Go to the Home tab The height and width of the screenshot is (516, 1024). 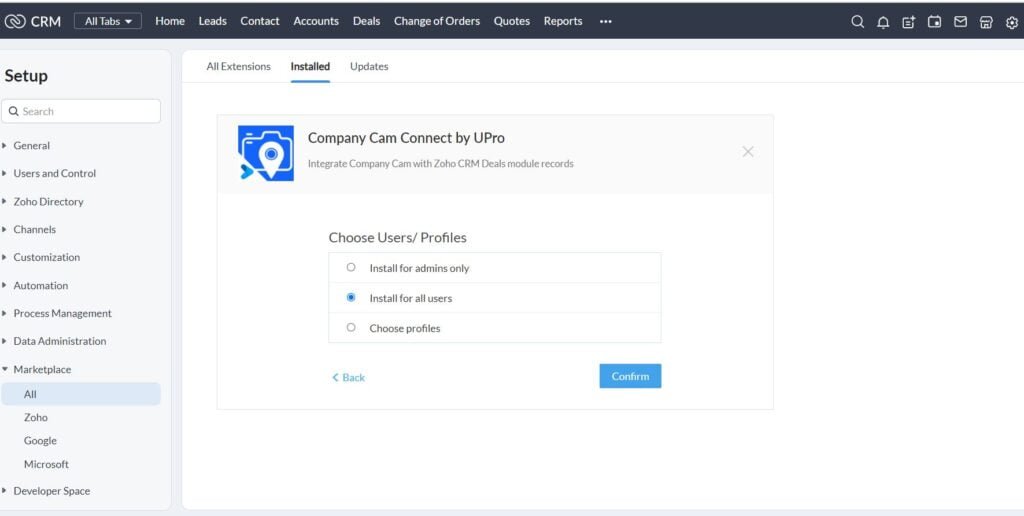(x=170, y=21)
